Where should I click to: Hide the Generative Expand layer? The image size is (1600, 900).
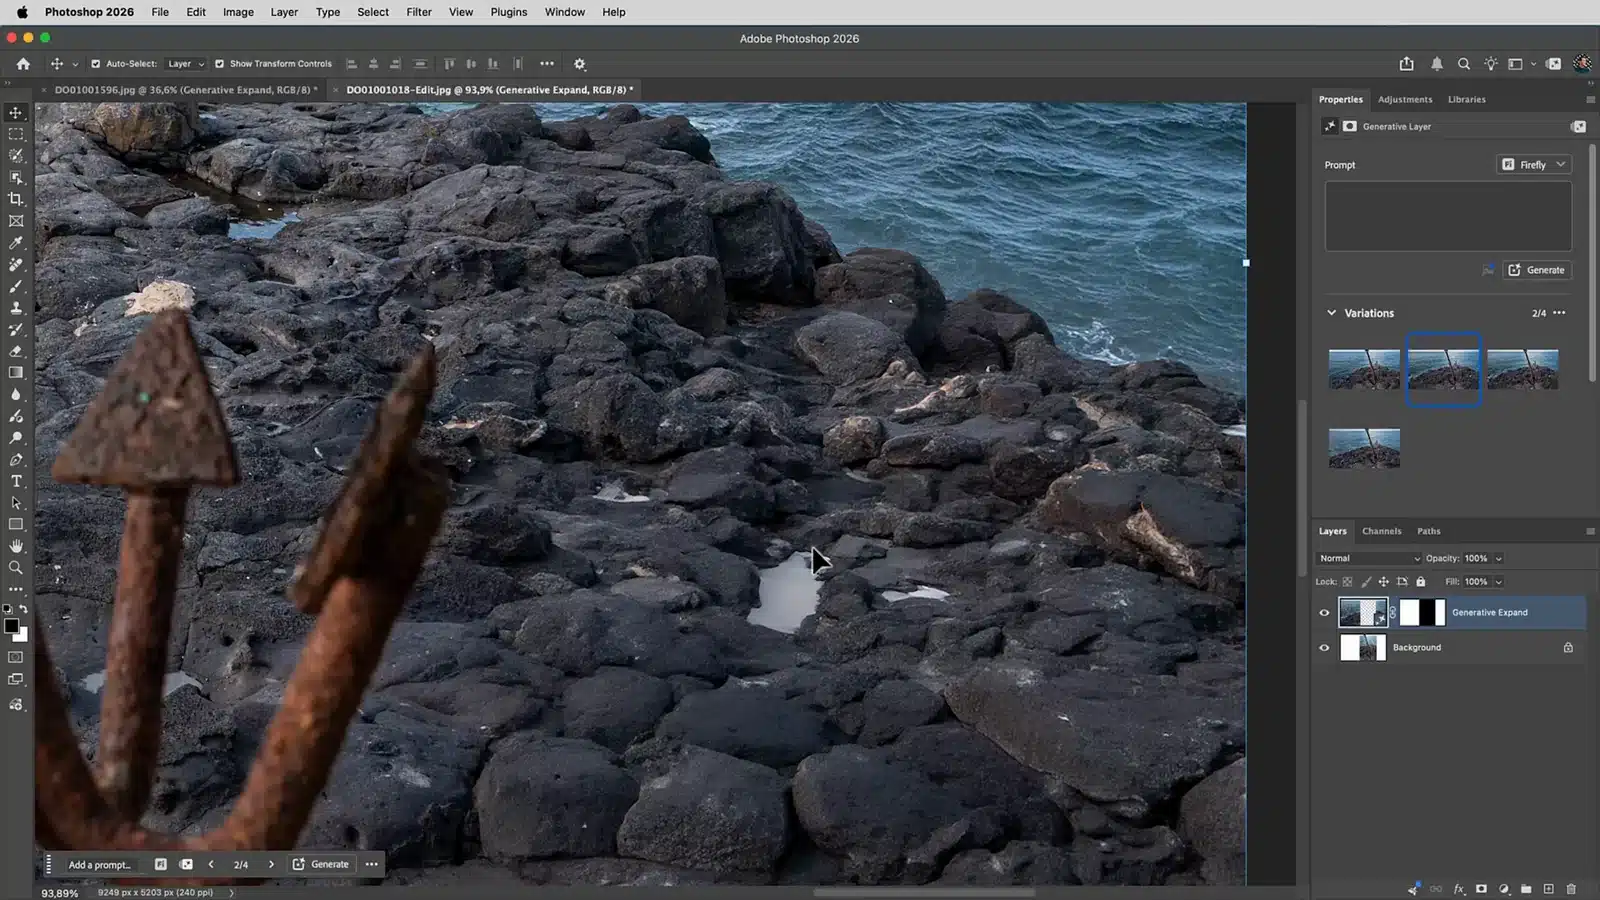pos(1324,613)
